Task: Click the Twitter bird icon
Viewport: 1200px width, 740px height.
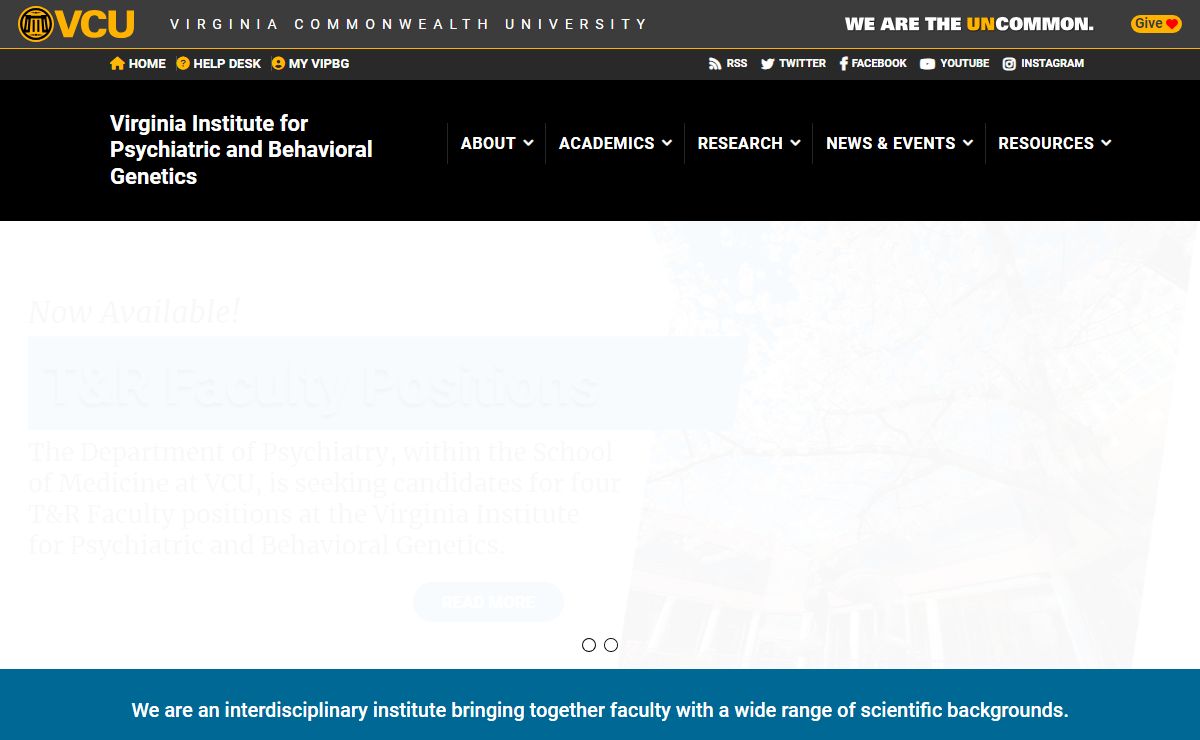Action: pos(767,63)
